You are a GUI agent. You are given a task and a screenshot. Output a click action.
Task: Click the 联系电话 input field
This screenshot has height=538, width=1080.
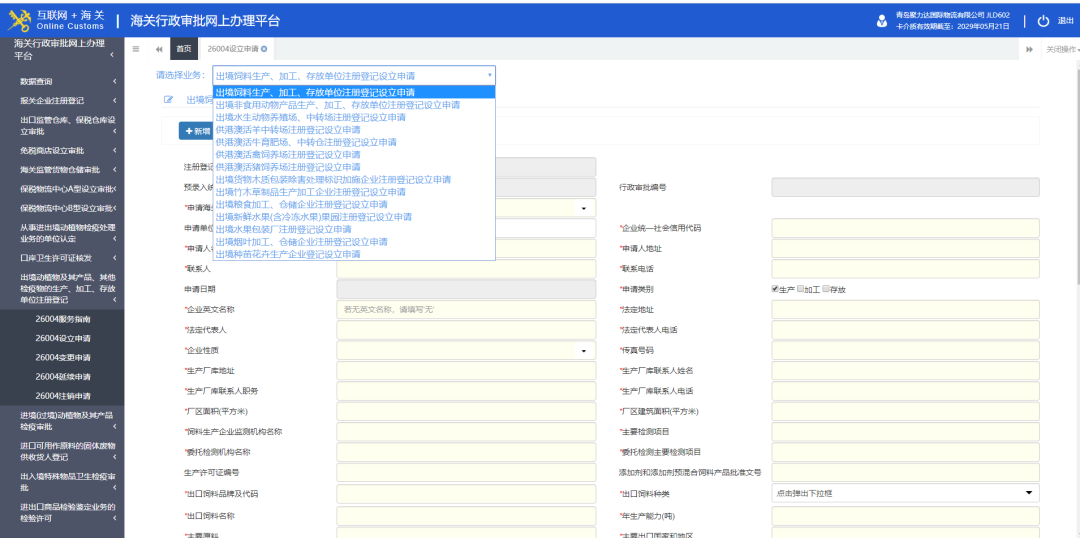tap(905, 269)
